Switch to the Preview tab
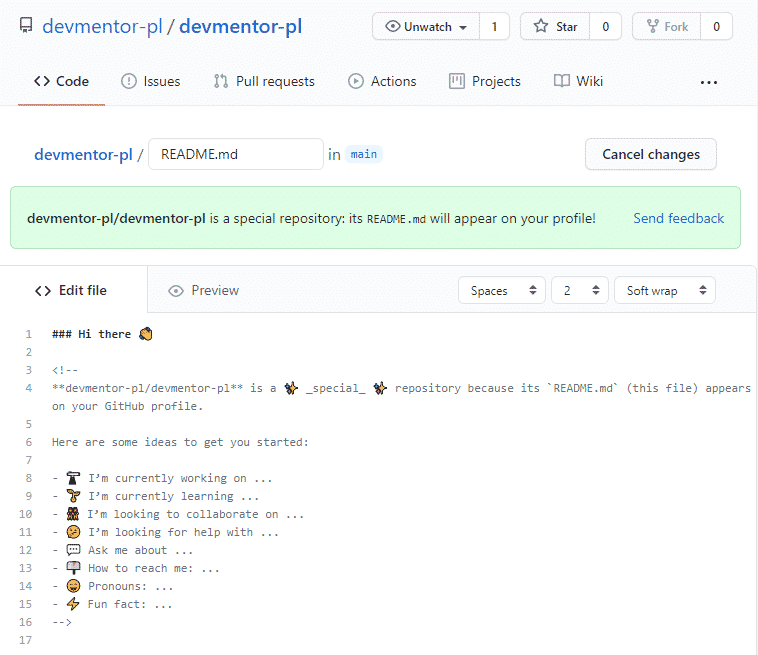Viewport: 758px width, 655px height. tap(204, 290)
